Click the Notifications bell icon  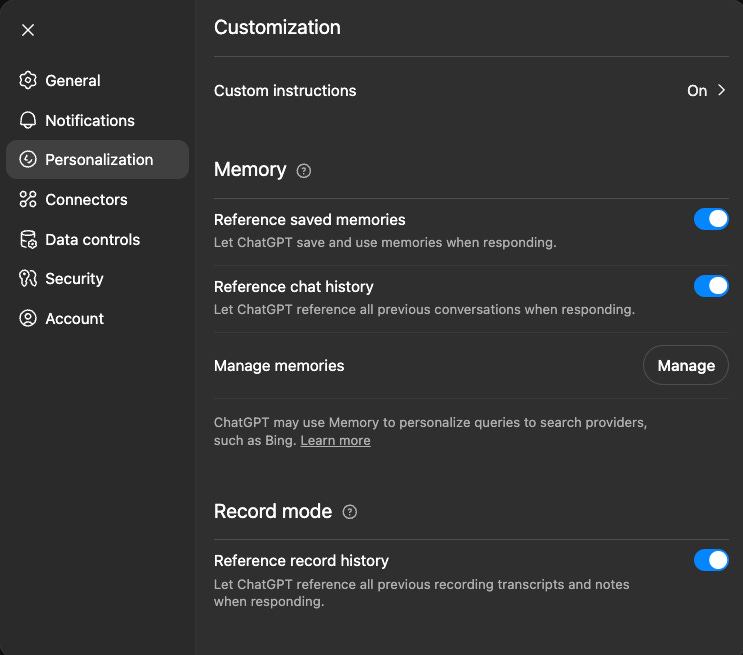pyautogui.click(x=28, y=120)
